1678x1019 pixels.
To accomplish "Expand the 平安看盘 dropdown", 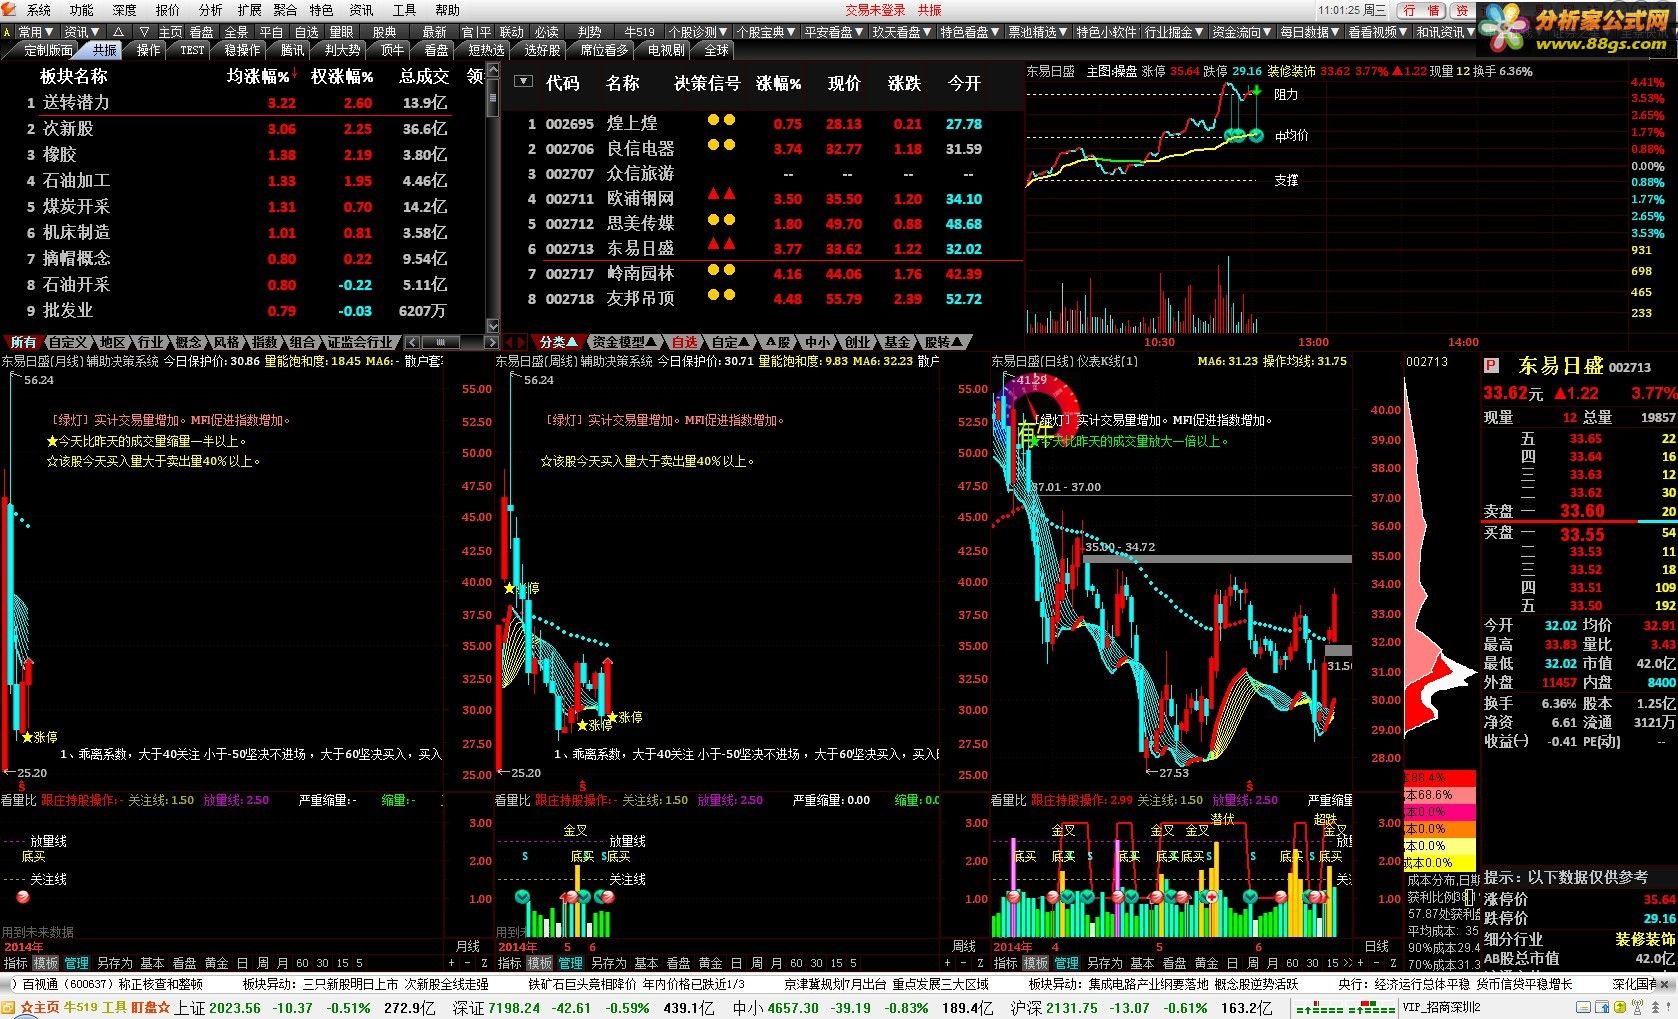I will pyautogui.click(x=834, y=32).
